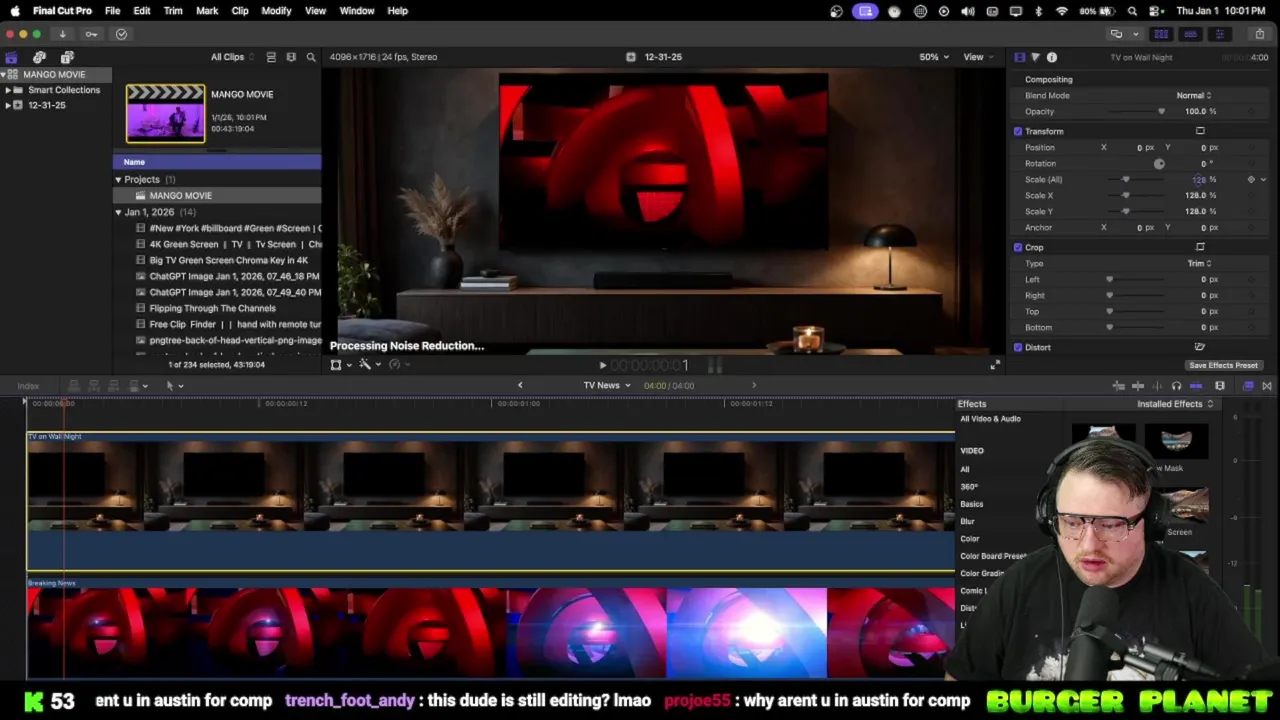The height and width of the screenshot is (720, 1280).
Task: Collapse the Jan 1, 2026 group
Action: (x=118, y=212)
